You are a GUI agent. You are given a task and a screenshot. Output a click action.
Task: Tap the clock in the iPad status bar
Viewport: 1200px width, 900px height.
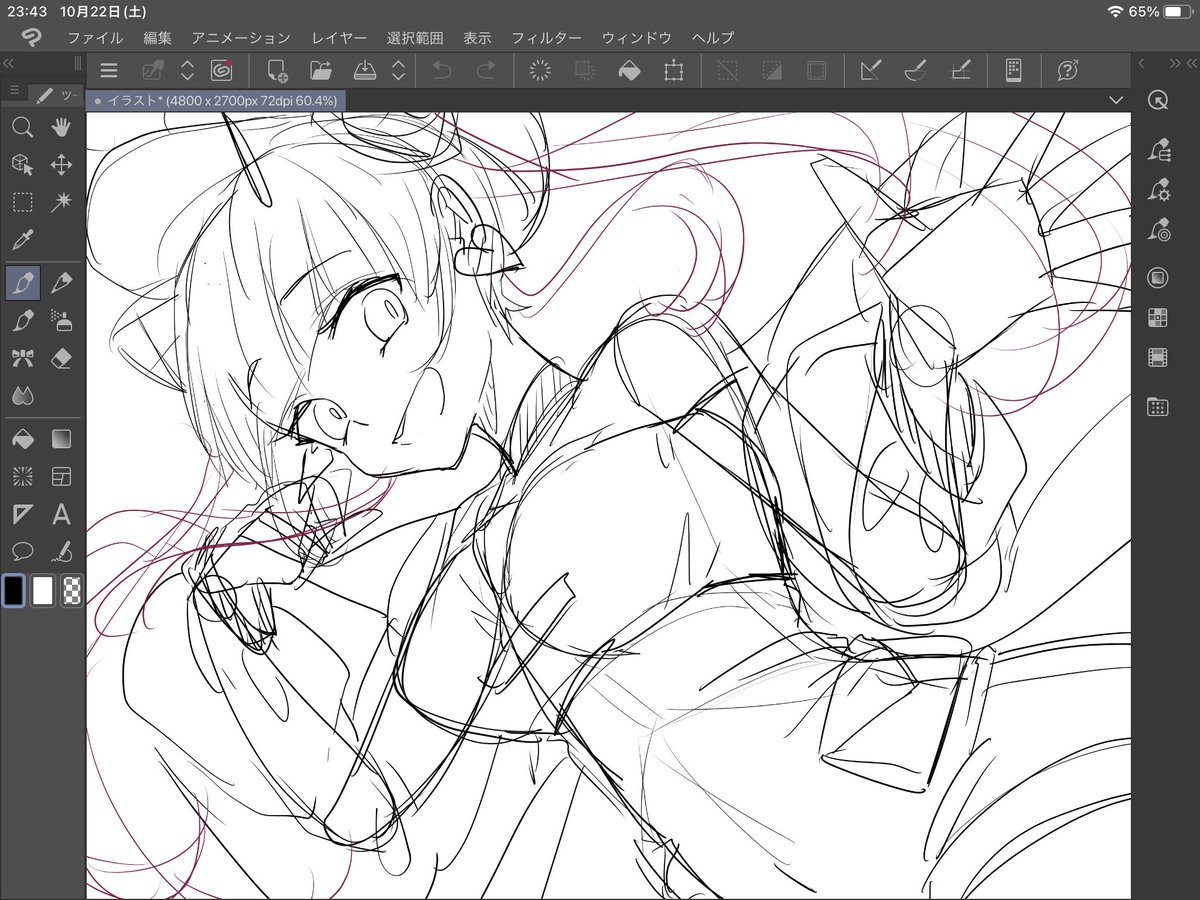point(26,12)
